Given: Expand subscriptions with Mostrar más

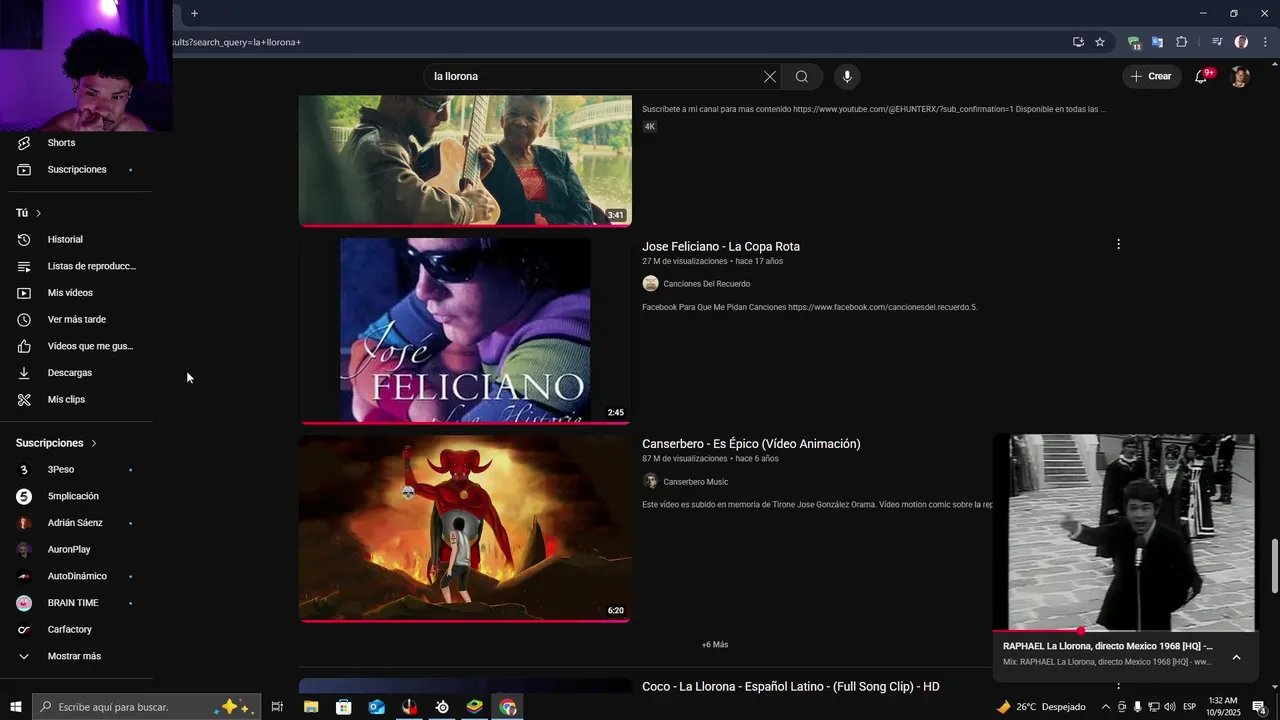Looking at the screenshot, I should pyautogui.click(x=76, y=656).
